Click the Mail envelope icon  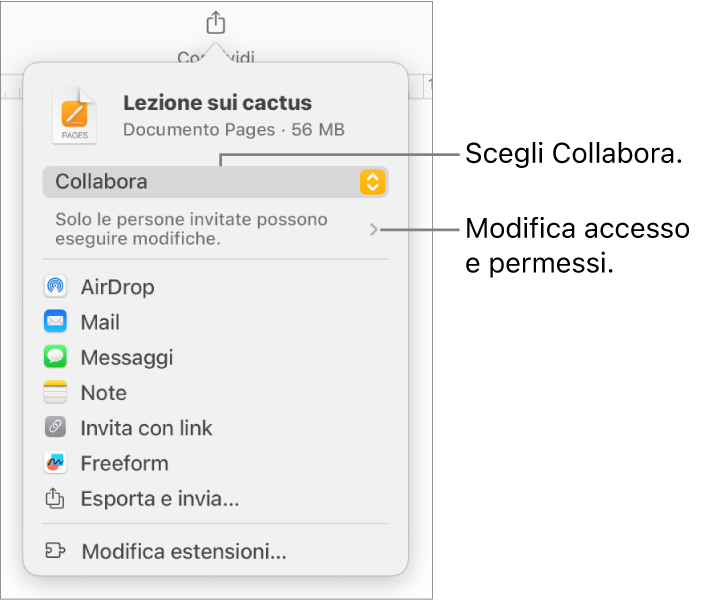pos(56,323)
